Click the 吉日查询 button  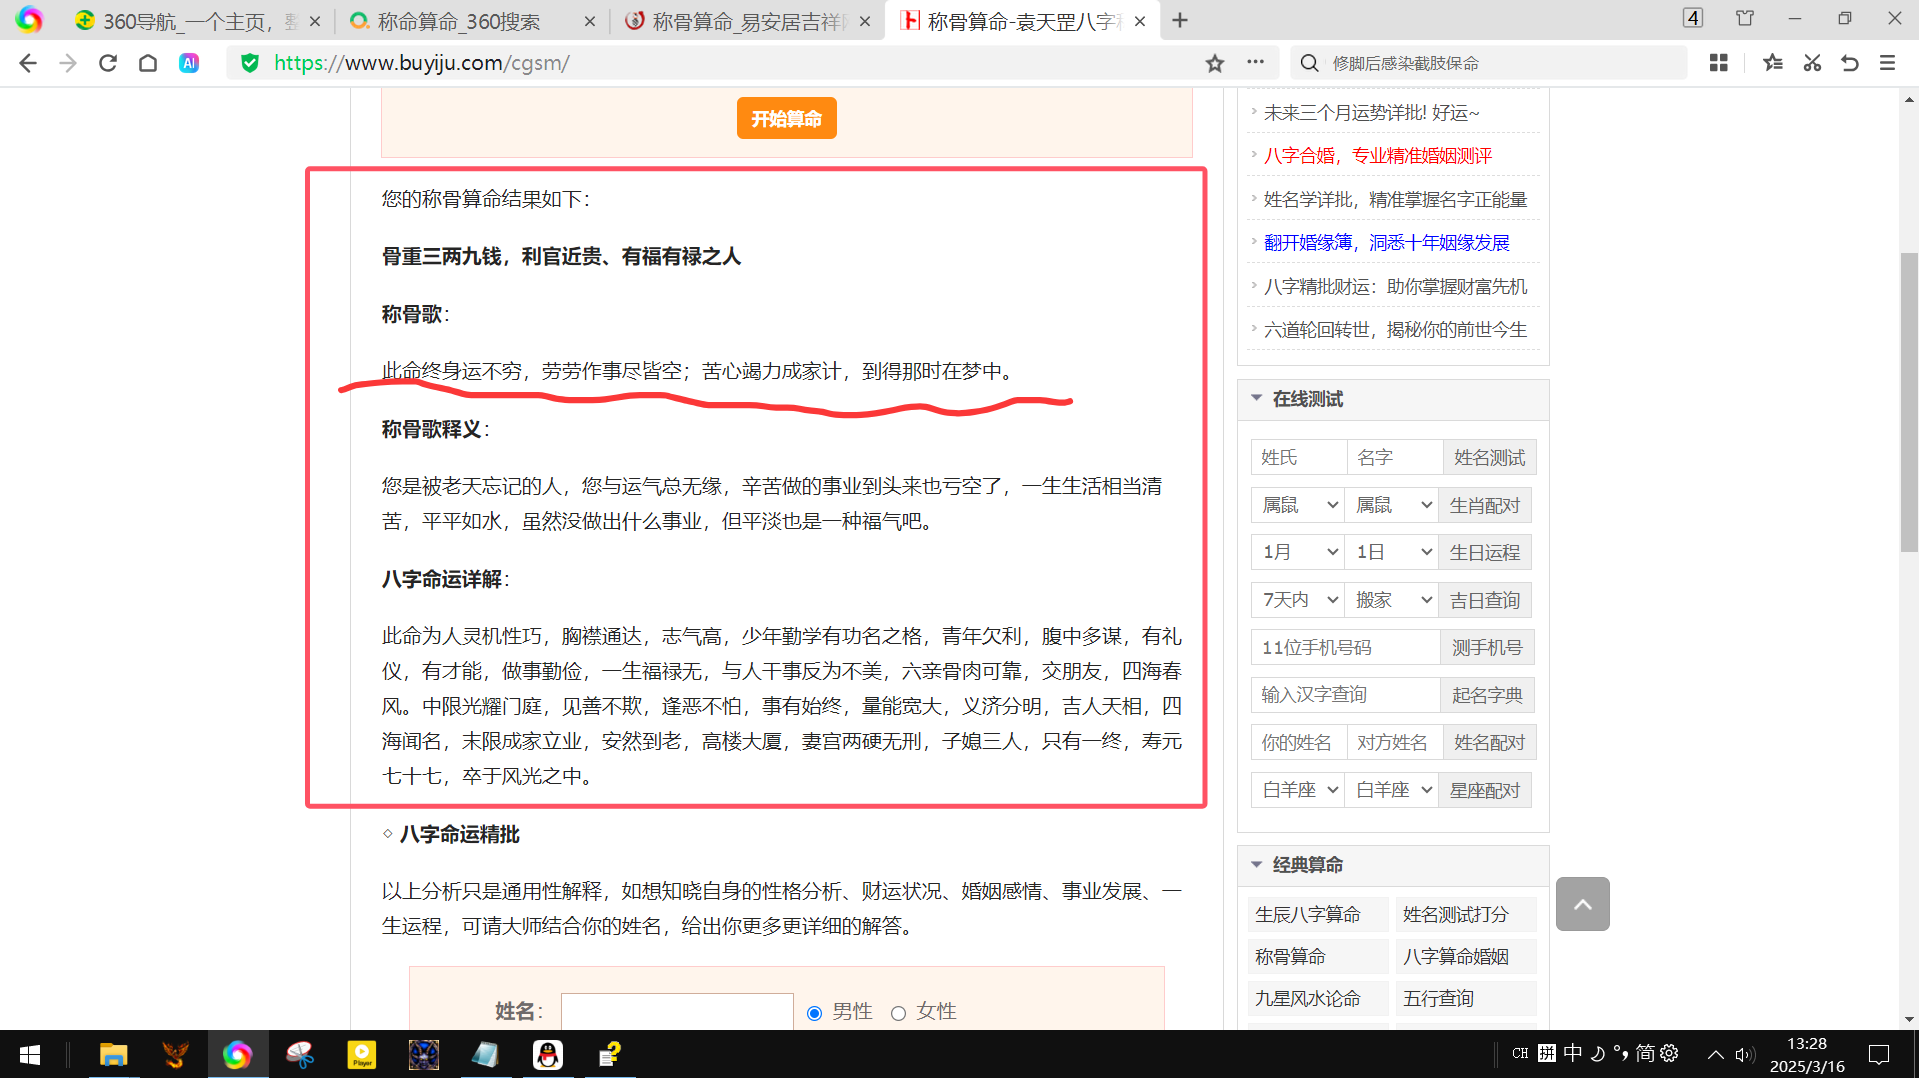click(x=1485, y=600)
